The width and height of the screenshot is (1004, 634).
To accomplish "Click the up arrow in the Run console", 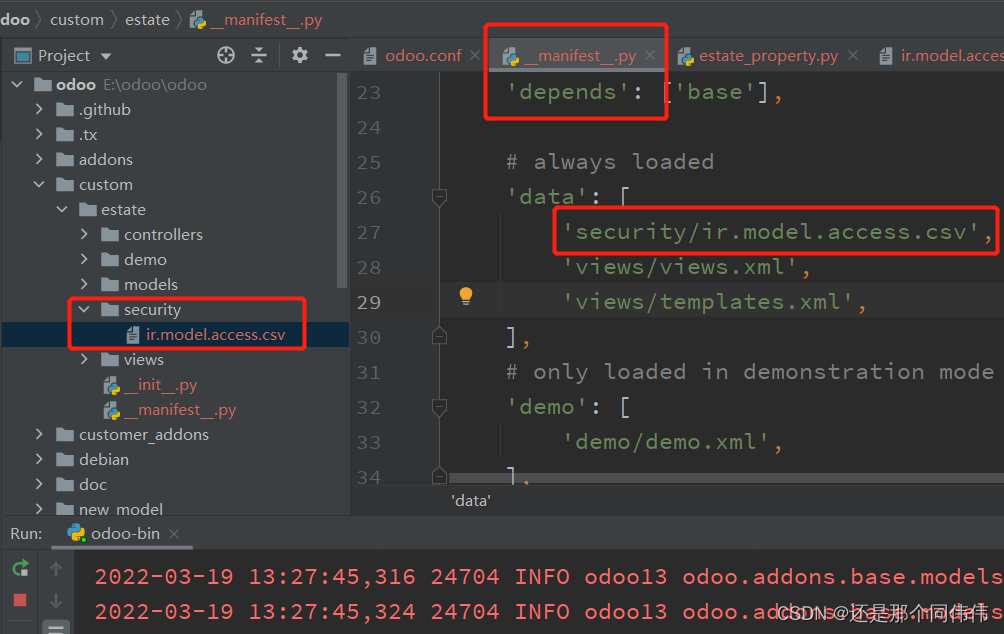I will click(56, 567).
